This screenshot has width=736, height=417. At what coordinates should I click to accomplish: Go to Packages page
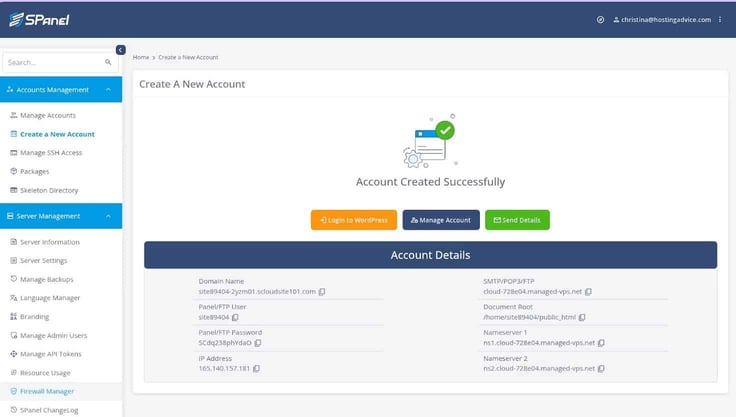tap(34, 171)
